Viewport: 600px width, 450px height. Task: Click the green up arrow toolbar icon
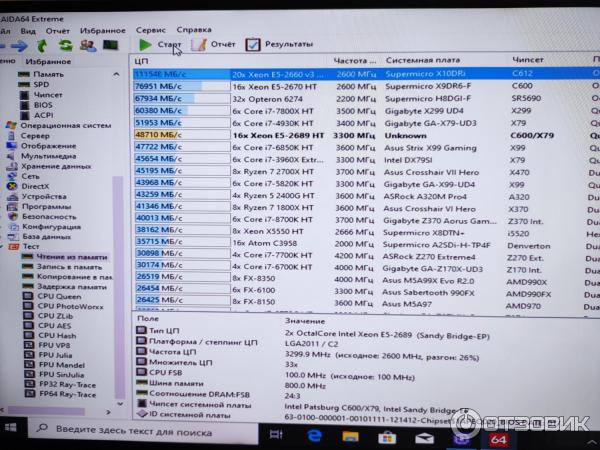click(x=42, y=46)
